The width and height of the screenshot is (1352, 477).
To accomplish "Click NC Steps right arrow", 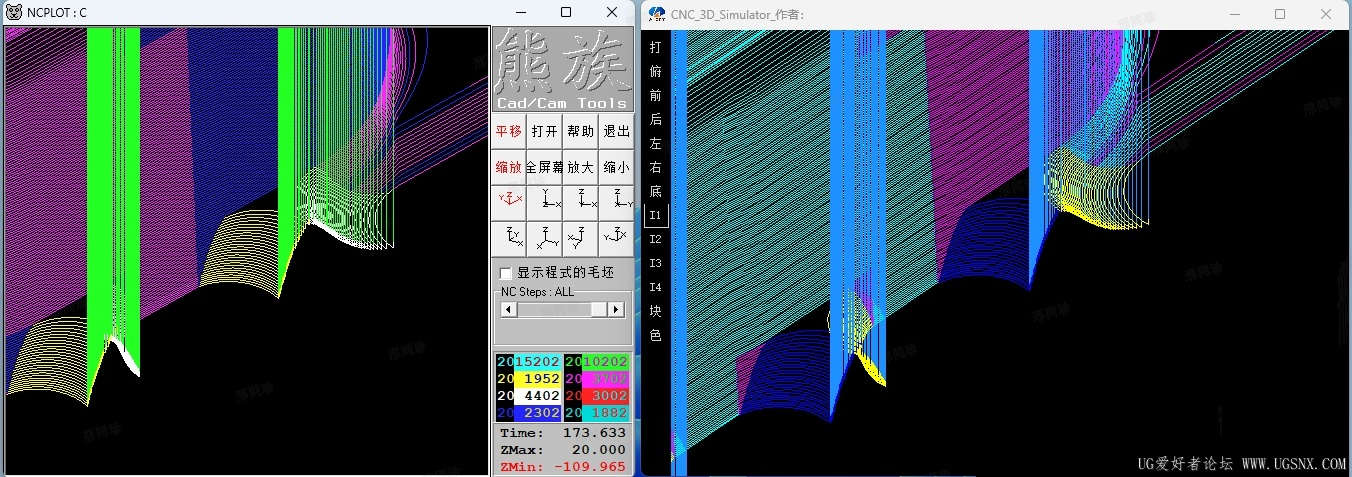I will pos(616,310).
